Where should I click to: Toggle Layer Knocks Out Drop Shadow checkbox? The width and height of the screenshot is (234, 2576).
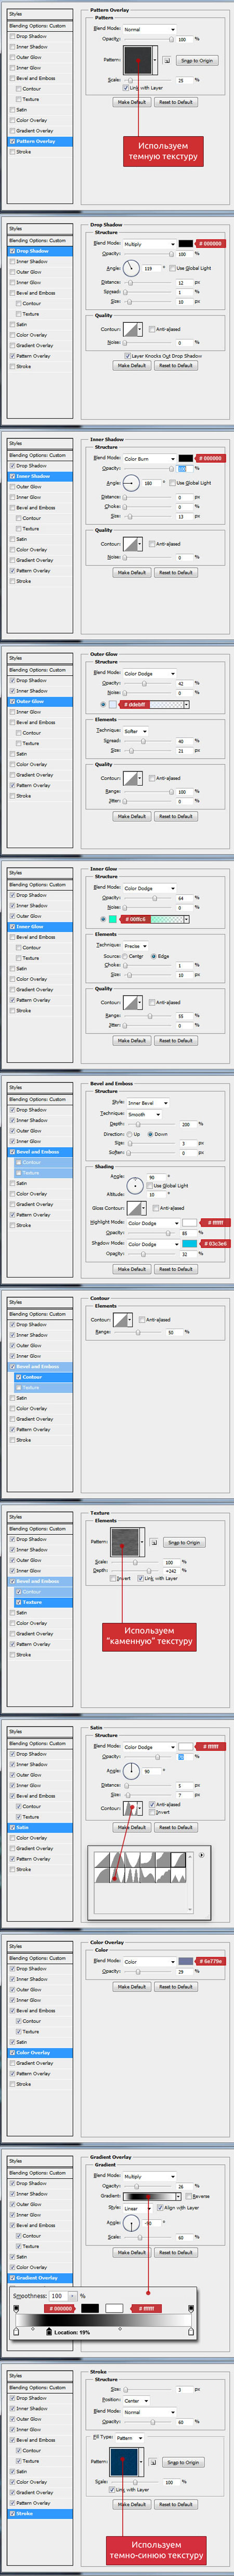tap(127, 355)
